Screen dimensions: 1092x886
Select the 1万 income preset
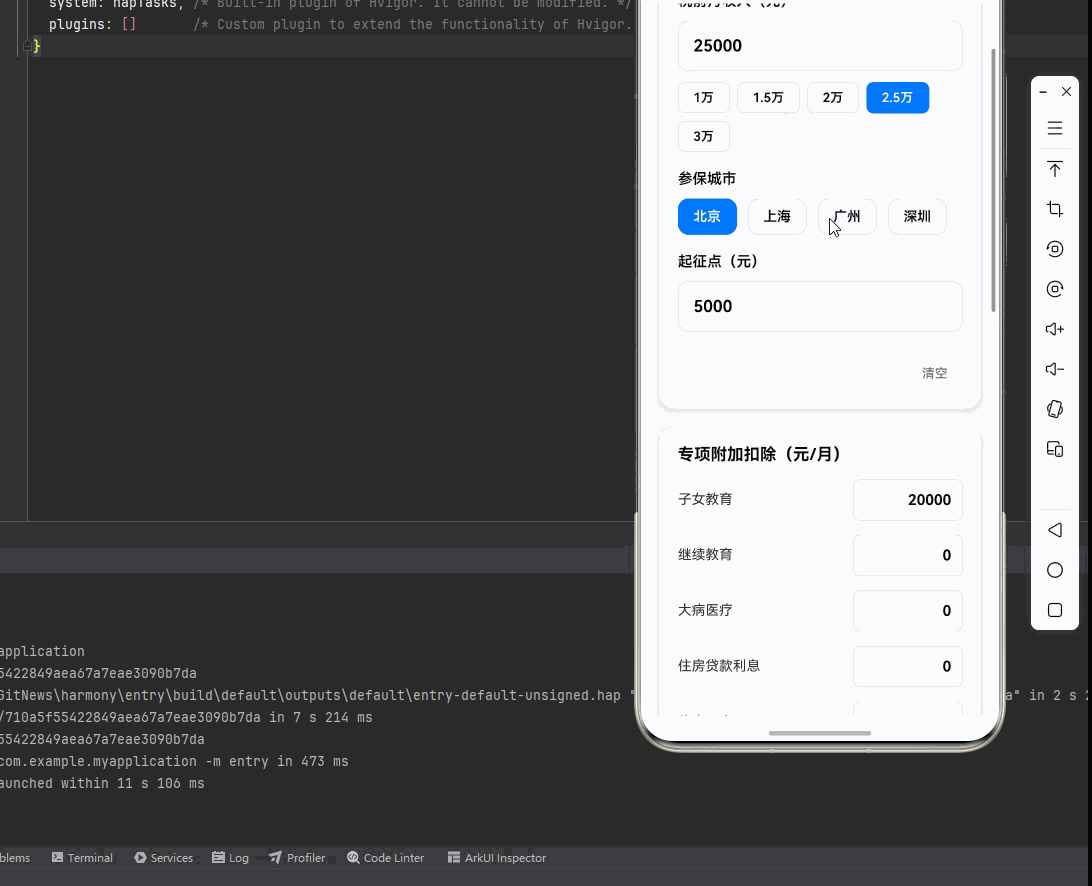[x=703, y=98]
